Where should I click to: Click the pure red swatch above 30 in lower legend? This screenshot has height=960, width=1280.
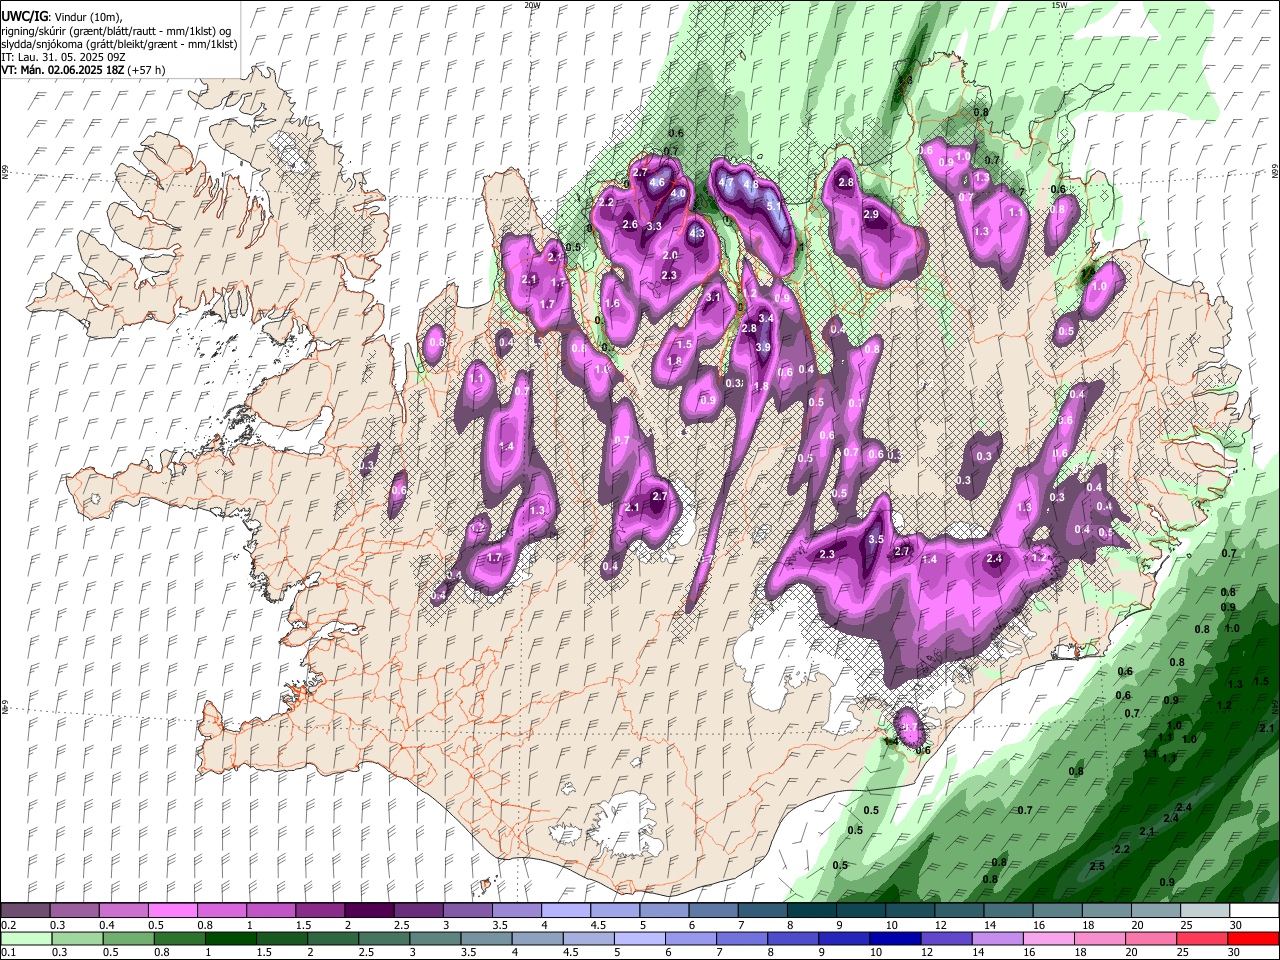tap(1253, 938)
